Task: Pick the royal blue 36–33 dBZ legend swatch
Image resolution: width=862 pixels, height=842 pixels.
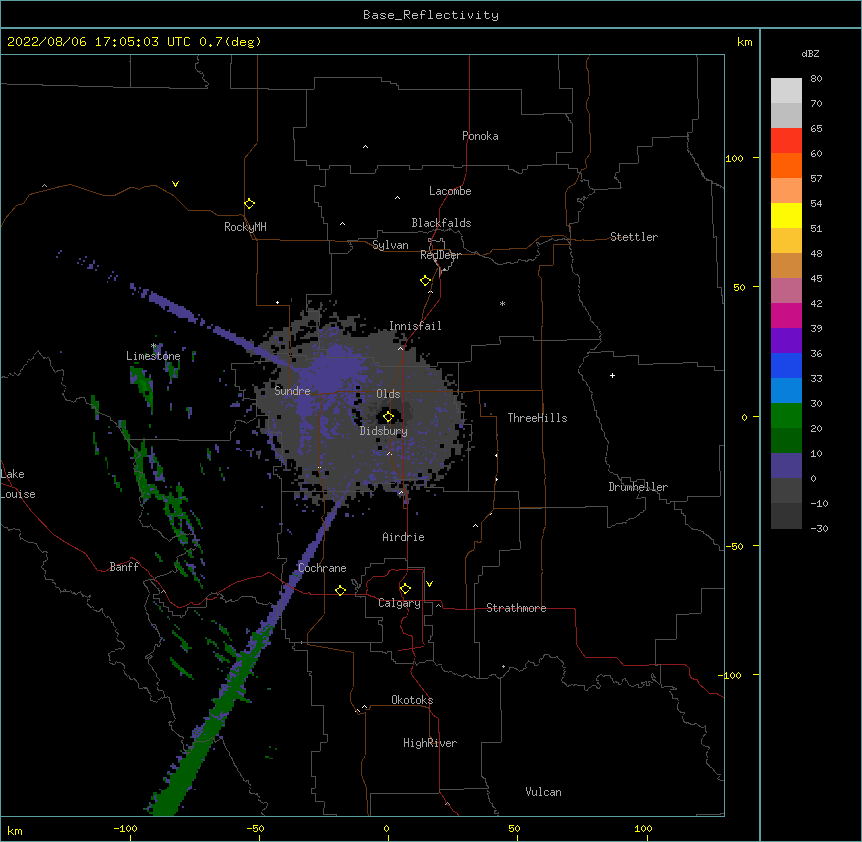Action: point(786,365)
